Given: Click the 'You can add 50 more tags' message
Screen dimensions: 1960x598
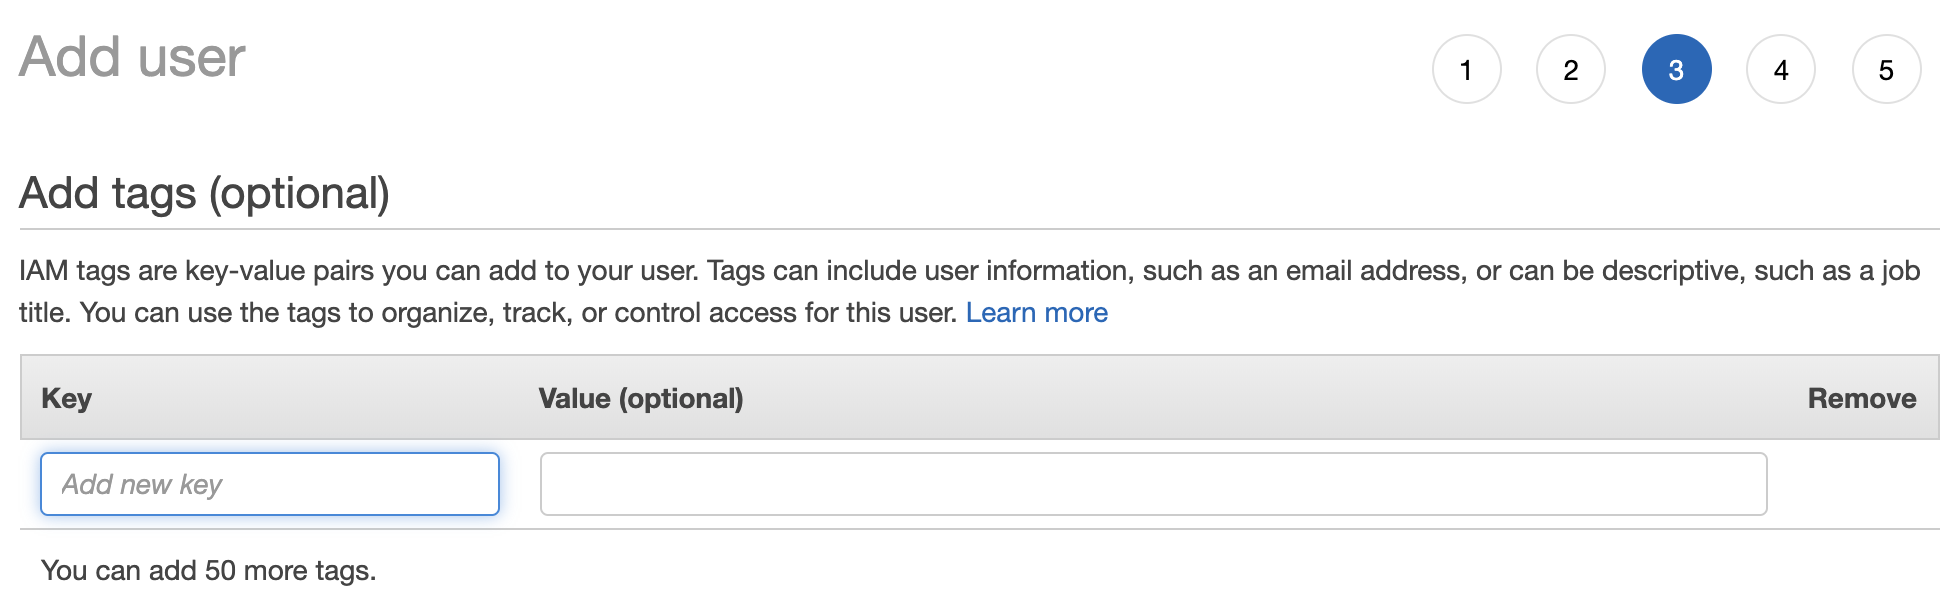Looking at the screenshot, I should pos(205,570).
